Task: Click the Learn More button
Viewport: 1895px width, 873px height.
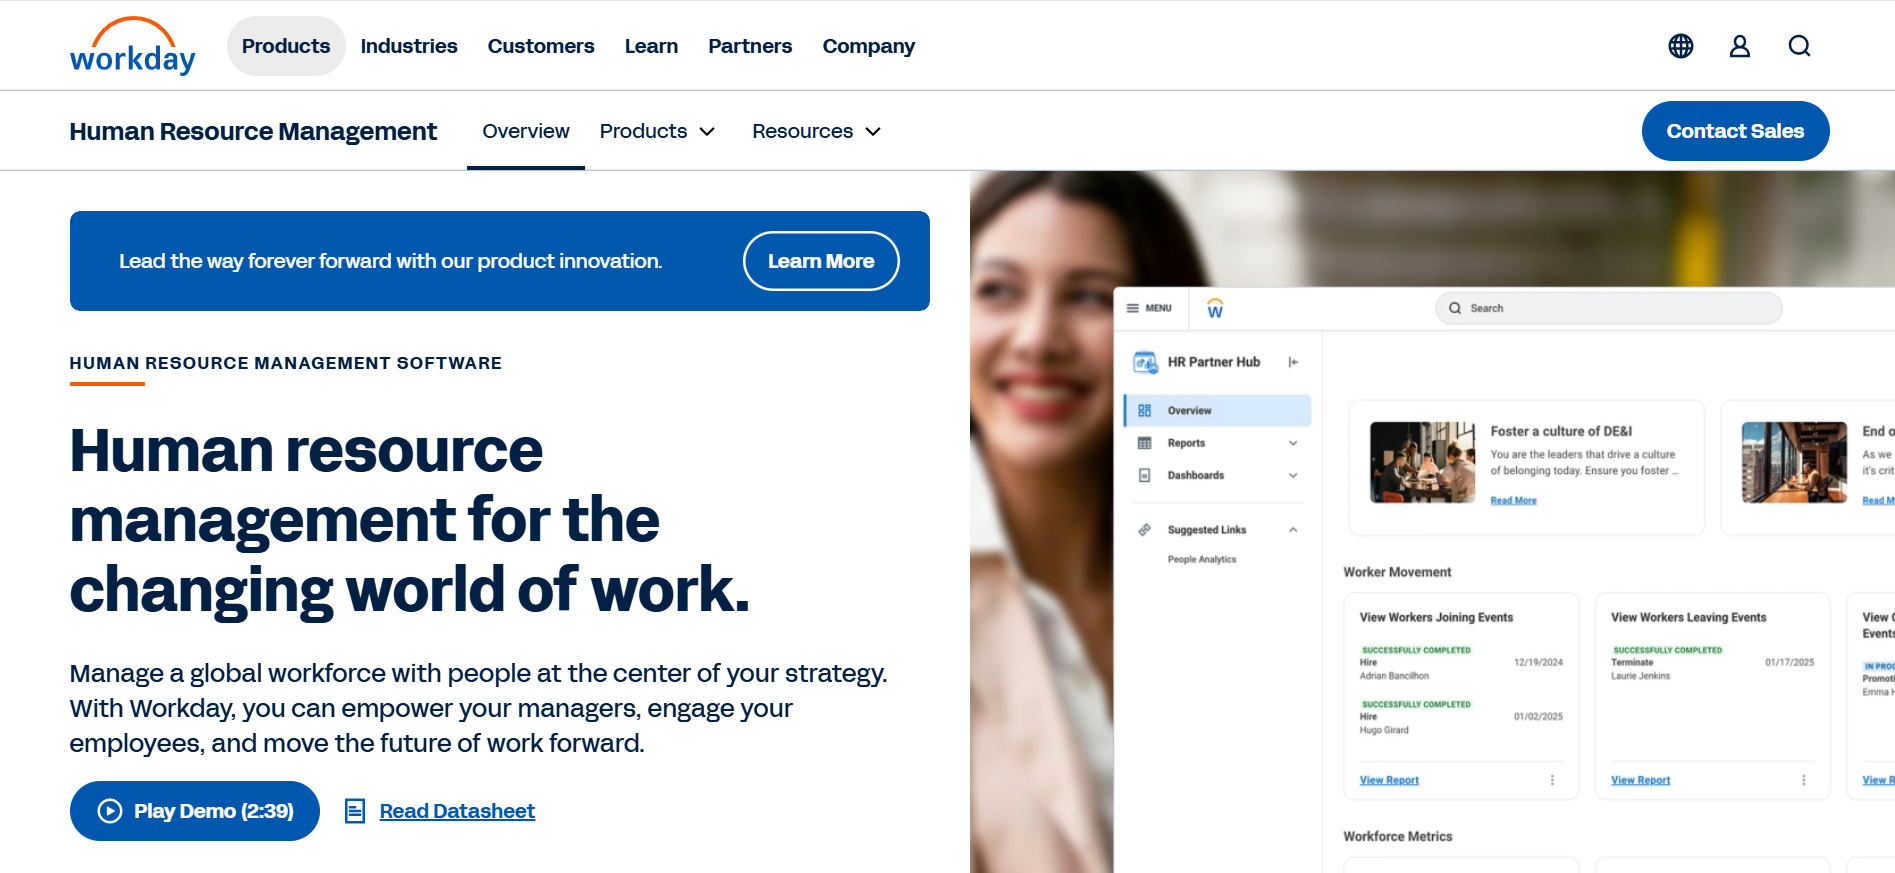Action: (x=821, y=261)
